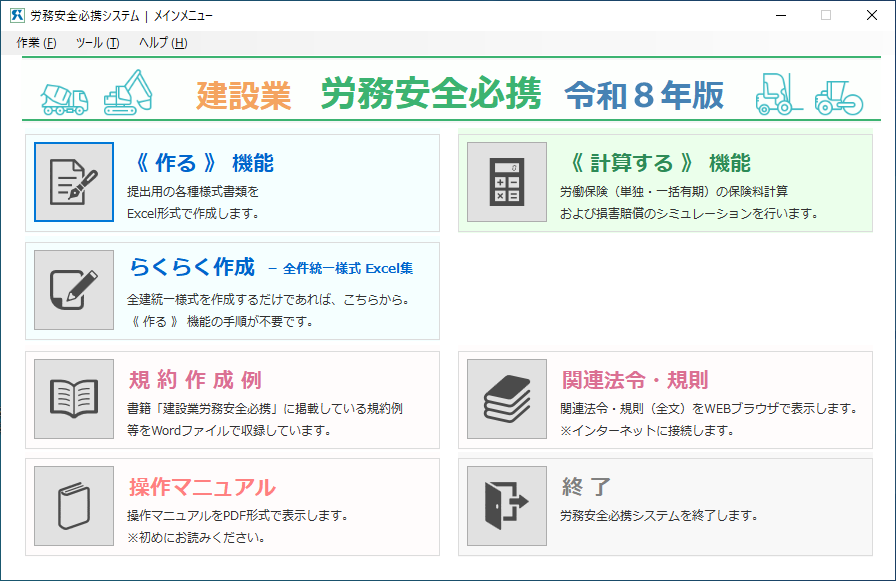Click the stacked books icon for 関連法令・規則
The image size is (896, 581).
point(507,399)
